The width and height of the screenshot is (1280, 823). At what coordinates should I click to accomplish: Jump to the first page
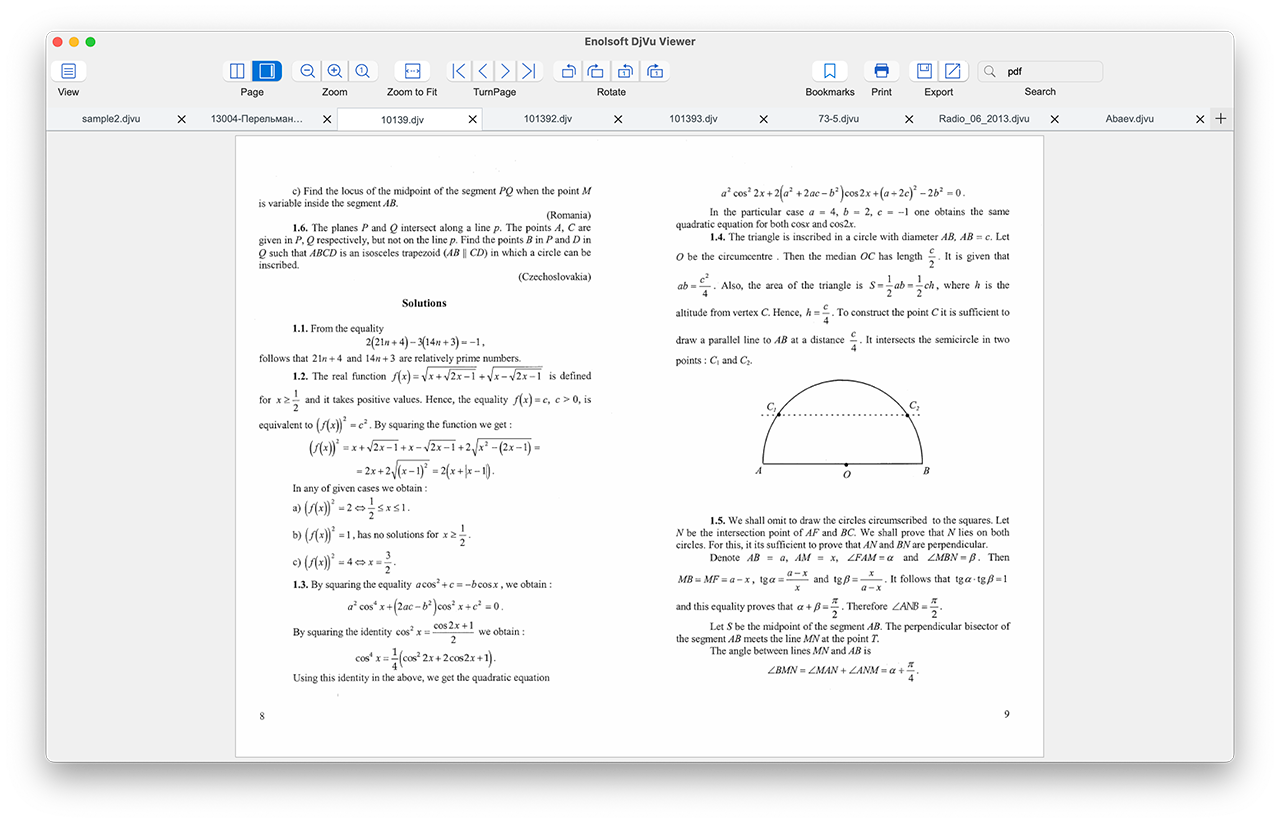[x=459, y=71]
